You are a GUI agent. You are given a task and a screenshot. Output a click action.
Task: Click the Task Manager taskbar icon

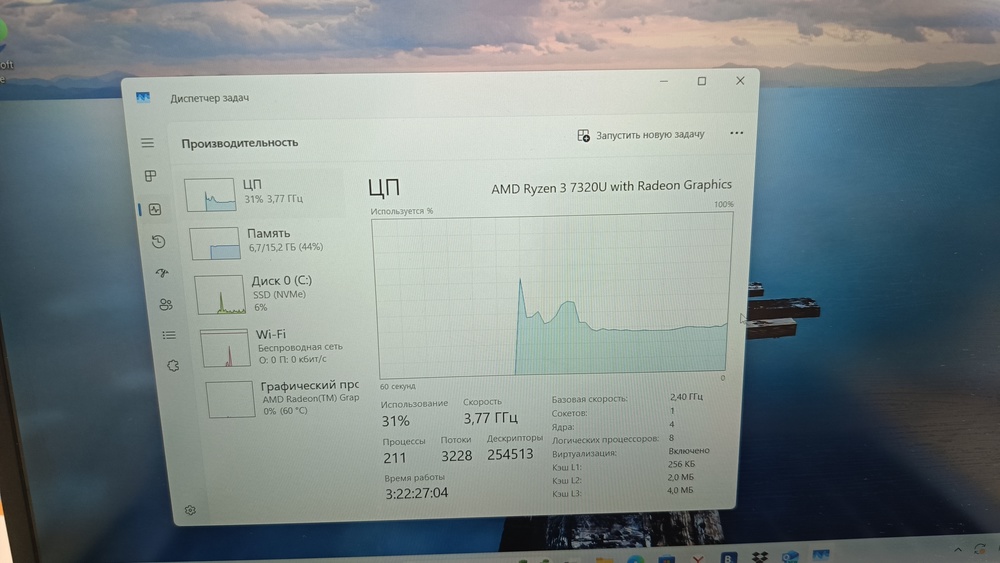click(821, 555)
